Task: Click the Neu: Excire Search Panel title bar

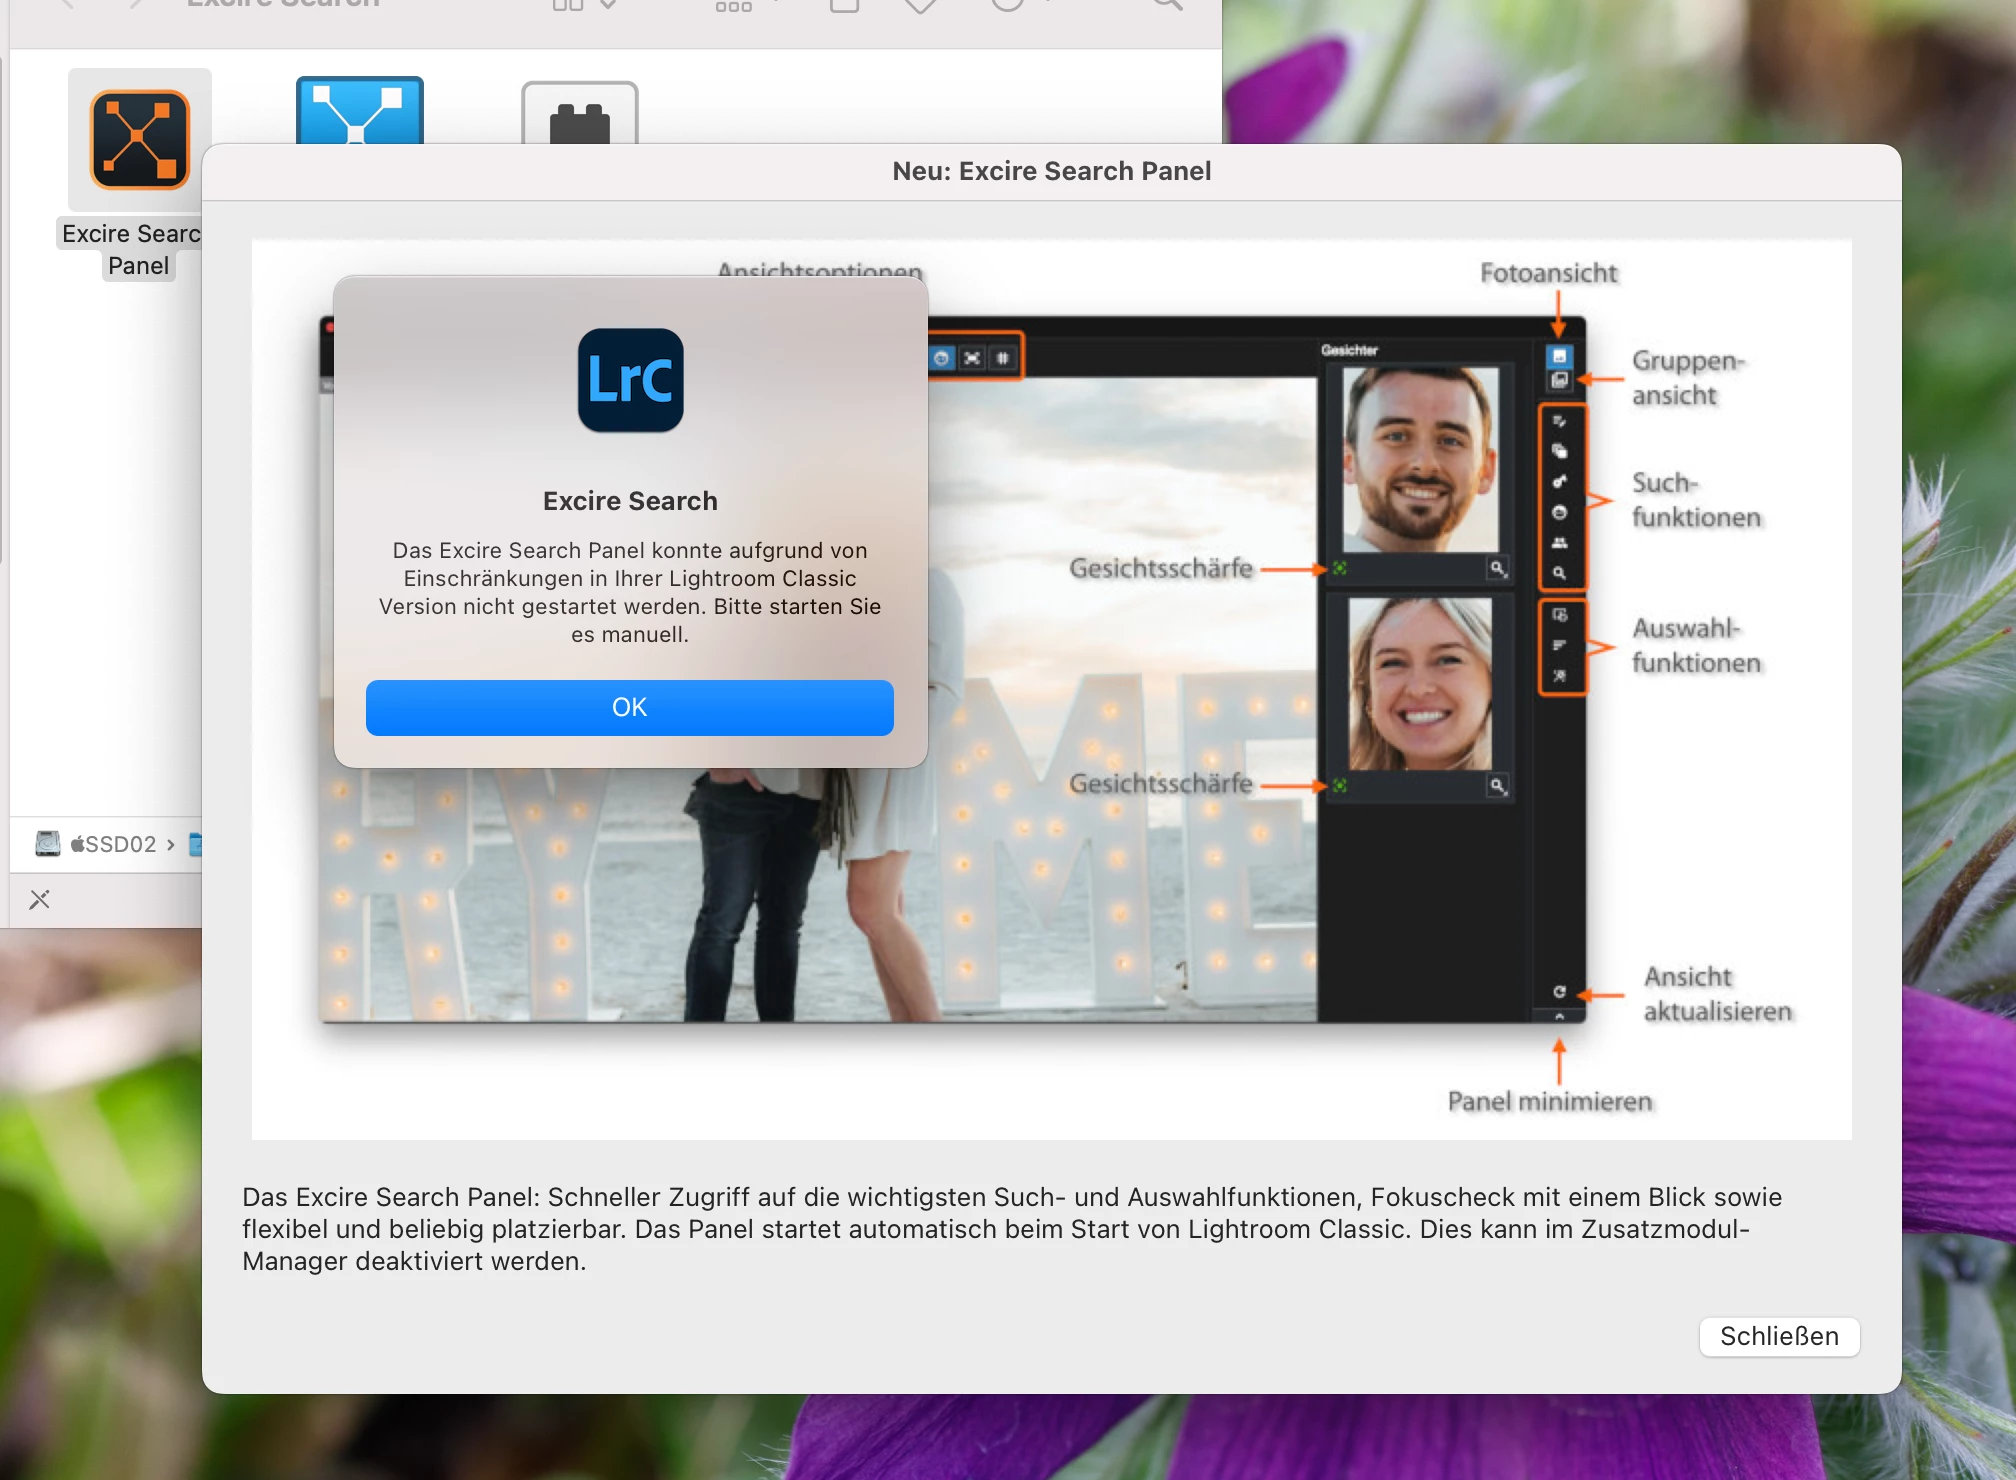Action: click(1051, 171)
